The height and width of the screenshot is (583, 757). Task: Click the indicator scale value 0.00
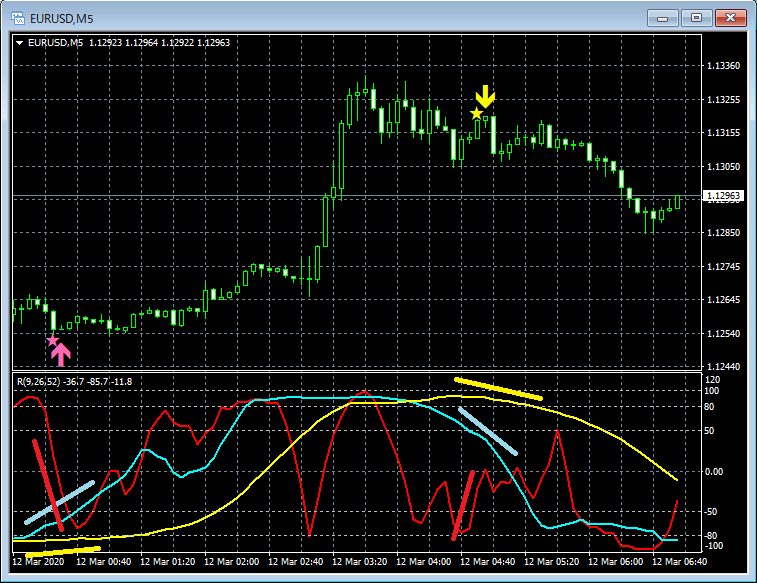coord(714,472)
